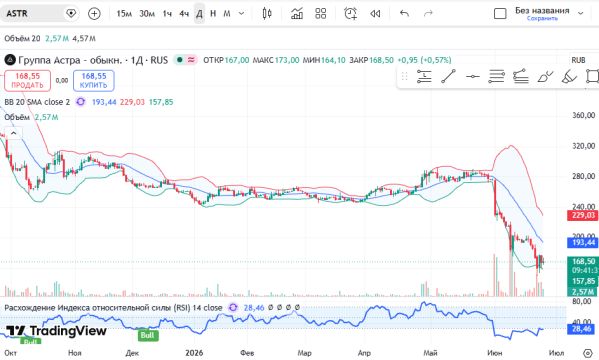Switch to the 30м timeframe

tap(147, 14)
